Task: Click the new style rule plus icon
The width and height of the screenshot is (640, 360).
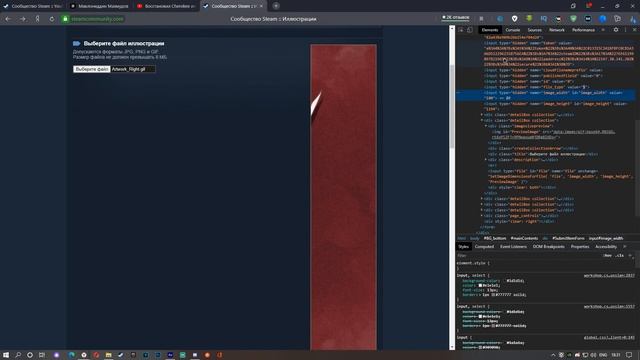Action: tap(630, 256)
